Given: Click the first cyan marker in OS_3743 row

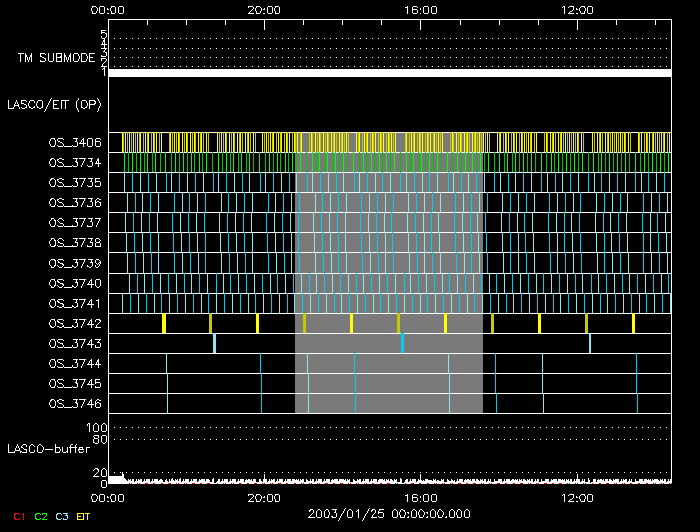Looking at the screenshot, I should pos(214,343).
